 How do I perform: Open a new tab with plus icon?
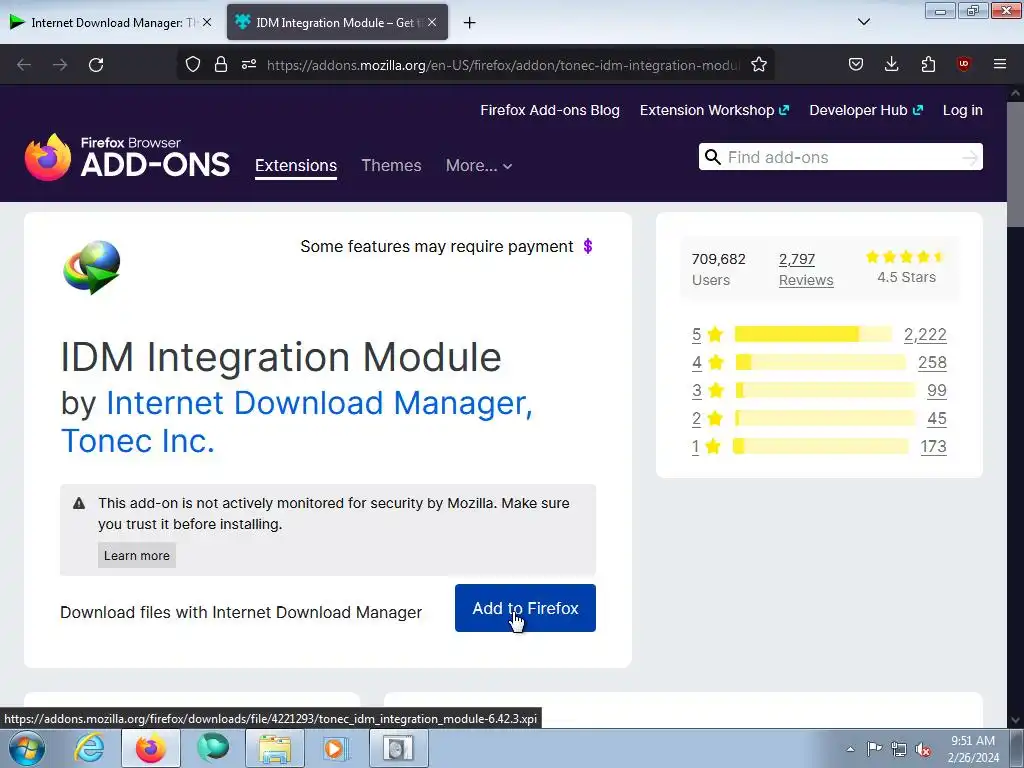470,23
